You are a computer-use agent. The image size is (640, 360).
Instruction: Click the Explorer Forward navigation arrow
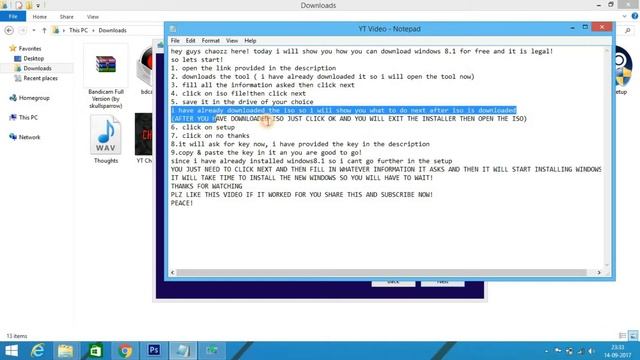click(x=22, y=30)
